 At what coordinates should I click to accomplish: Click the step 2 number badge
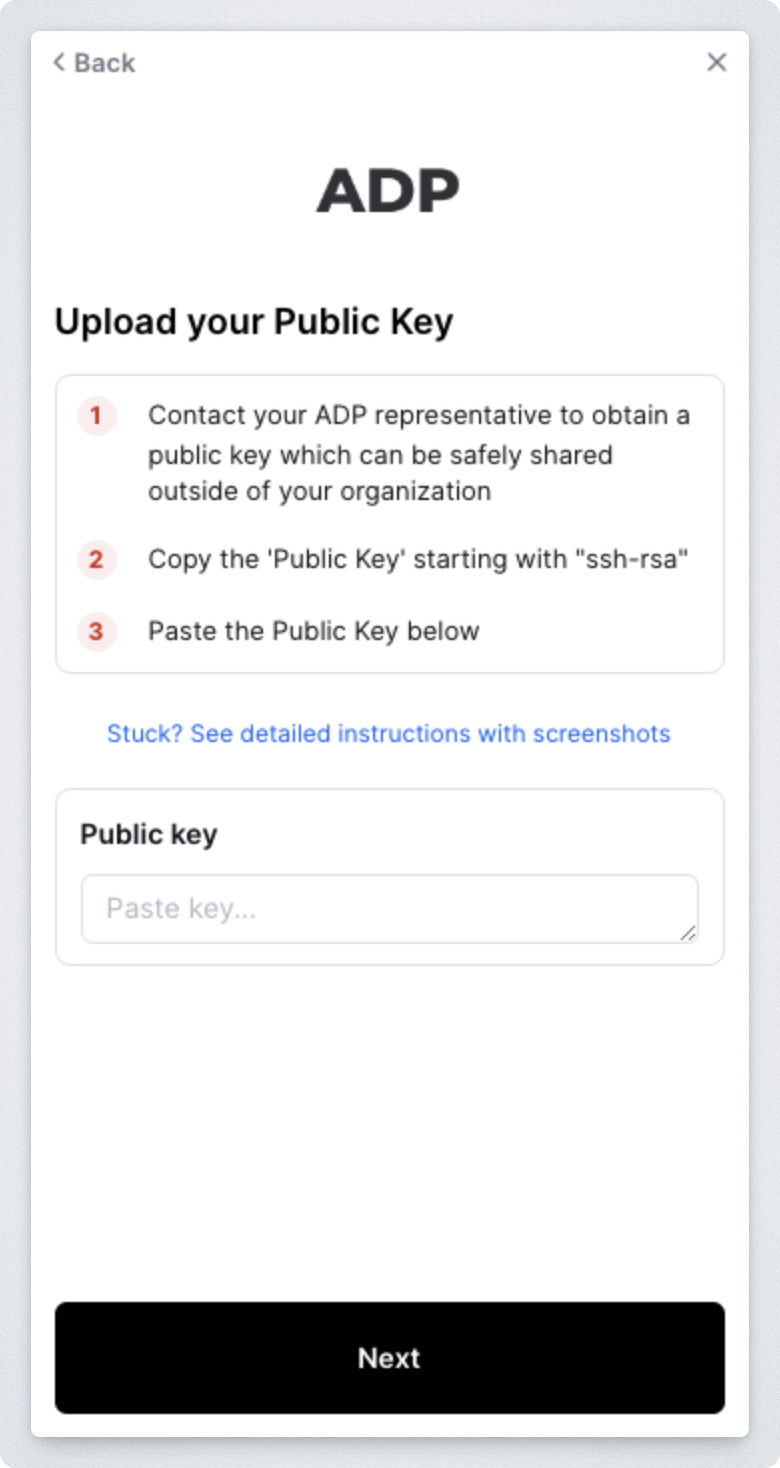pyautogui.click(x=96, y=559)
